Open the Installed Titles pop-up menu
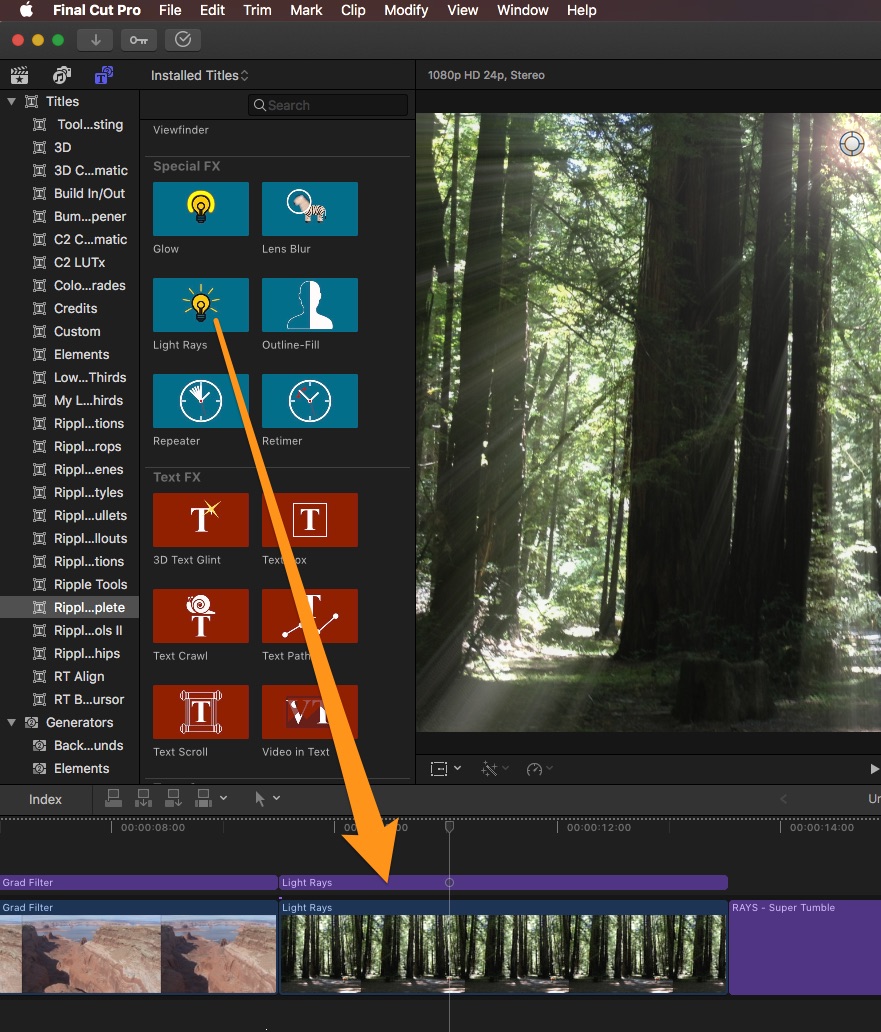 pos(199,76)
